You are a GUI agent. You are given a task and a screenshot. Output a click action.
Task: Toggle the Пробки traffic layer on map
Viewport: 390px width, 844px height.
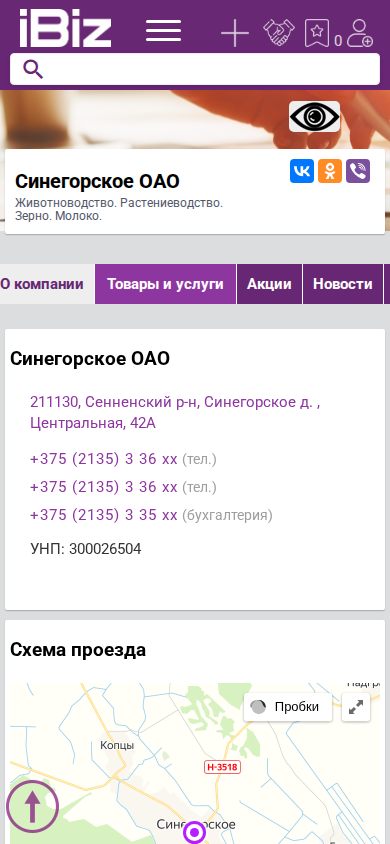288,707
